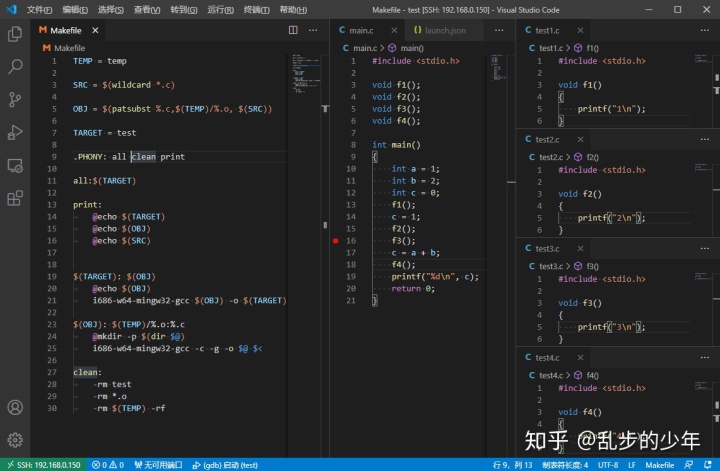Expand main() symbol breadcrumb
Image resolution: width=720 pixels, height=471 pixels.
pos(406,48)
